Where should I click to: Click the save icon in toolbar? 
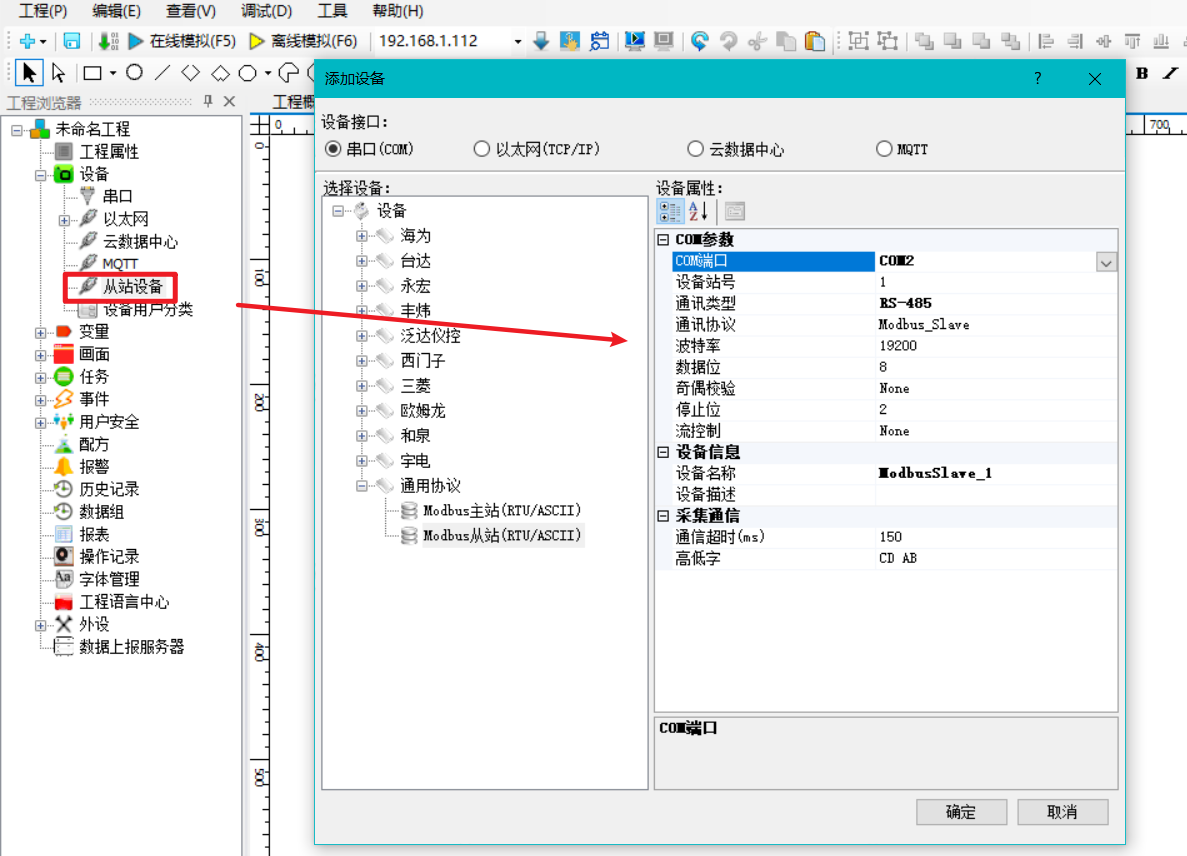point(72,41)
